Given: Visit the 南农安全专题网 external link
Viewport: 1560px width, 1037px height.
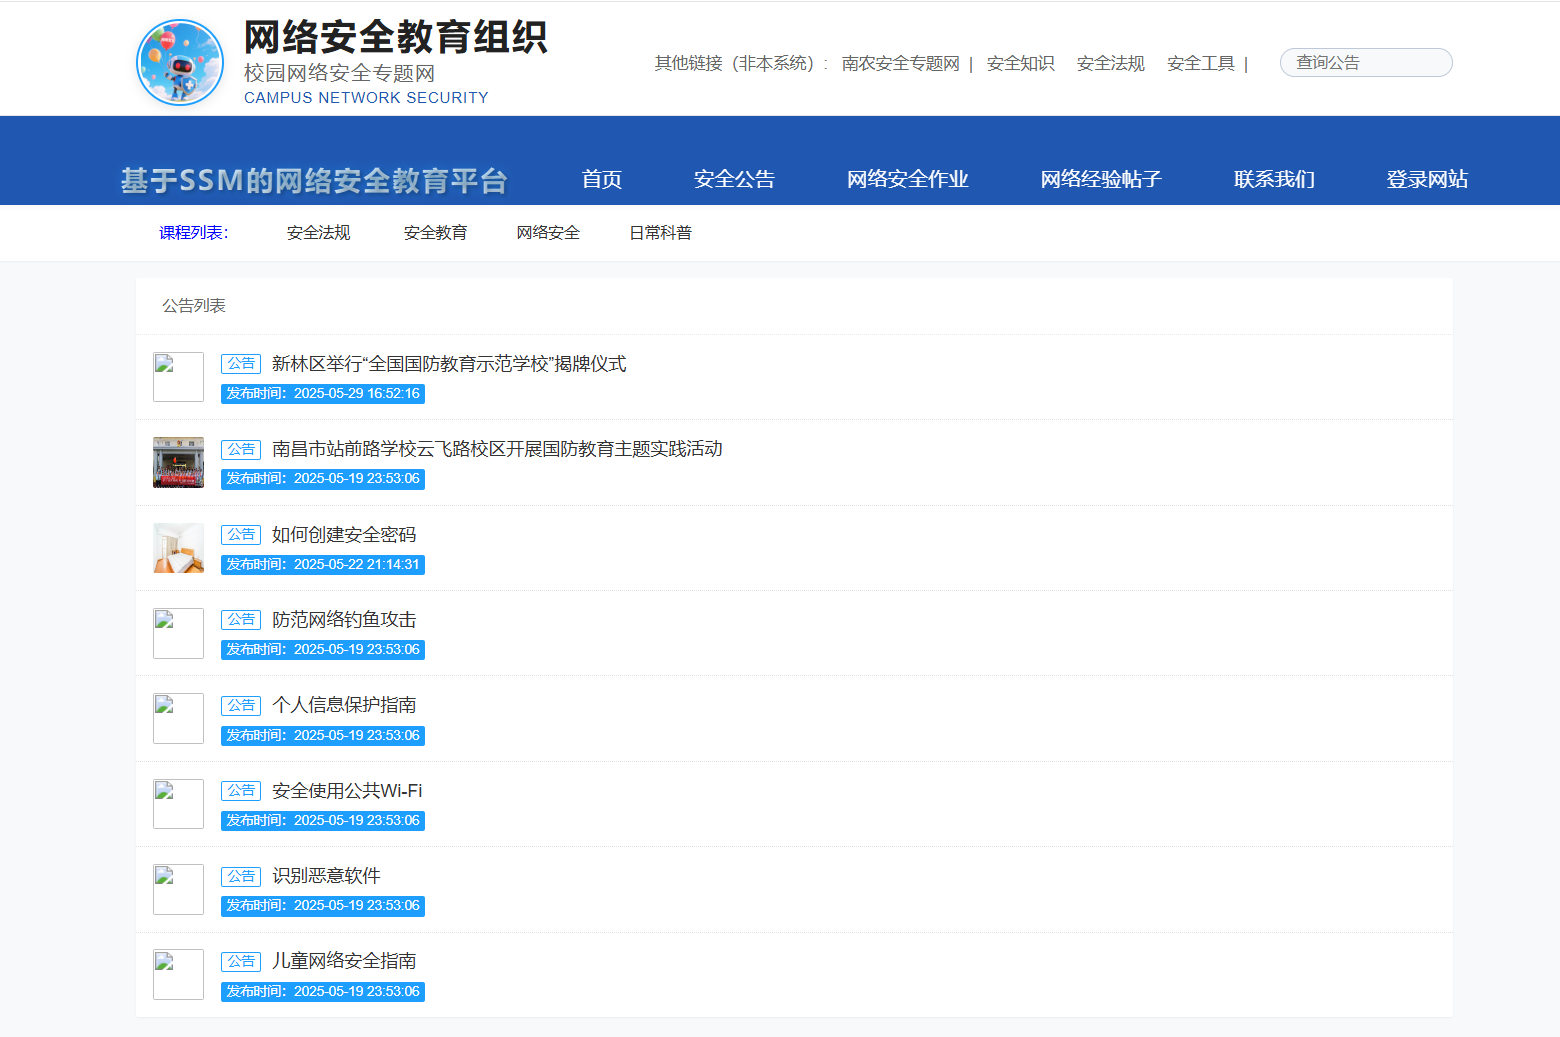Looking at the screenshot, I should point(898,62).
